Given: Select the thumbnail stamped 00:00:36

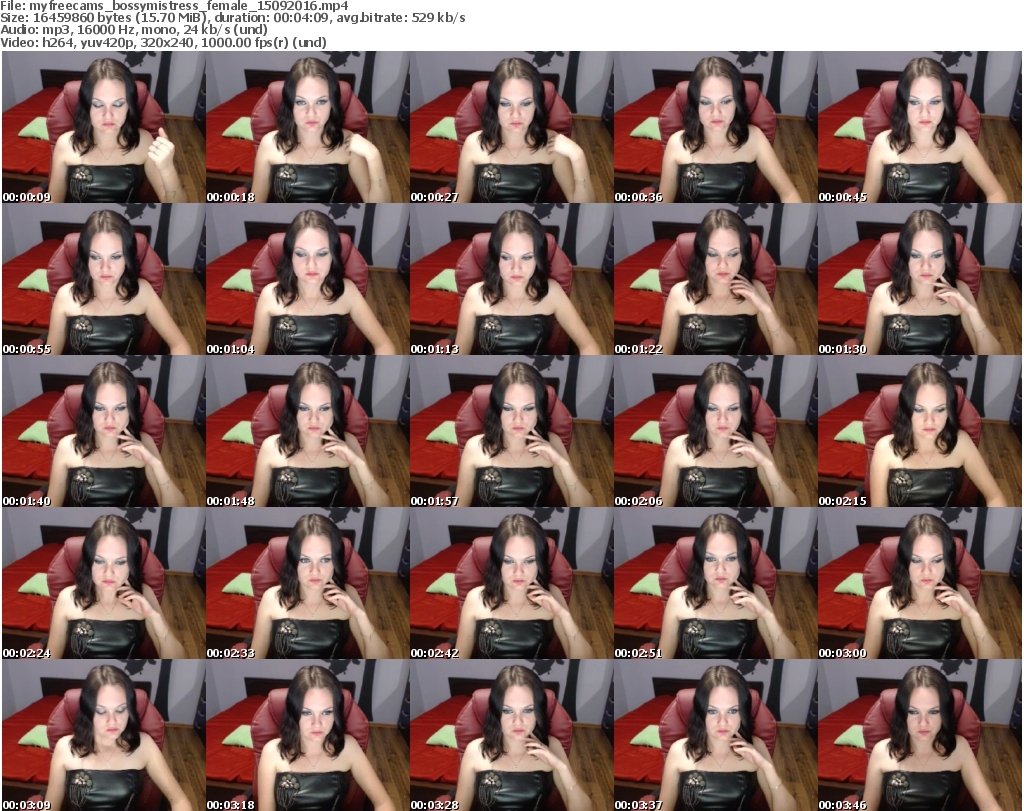Looking at the screenshot, I should click(715, 127).
